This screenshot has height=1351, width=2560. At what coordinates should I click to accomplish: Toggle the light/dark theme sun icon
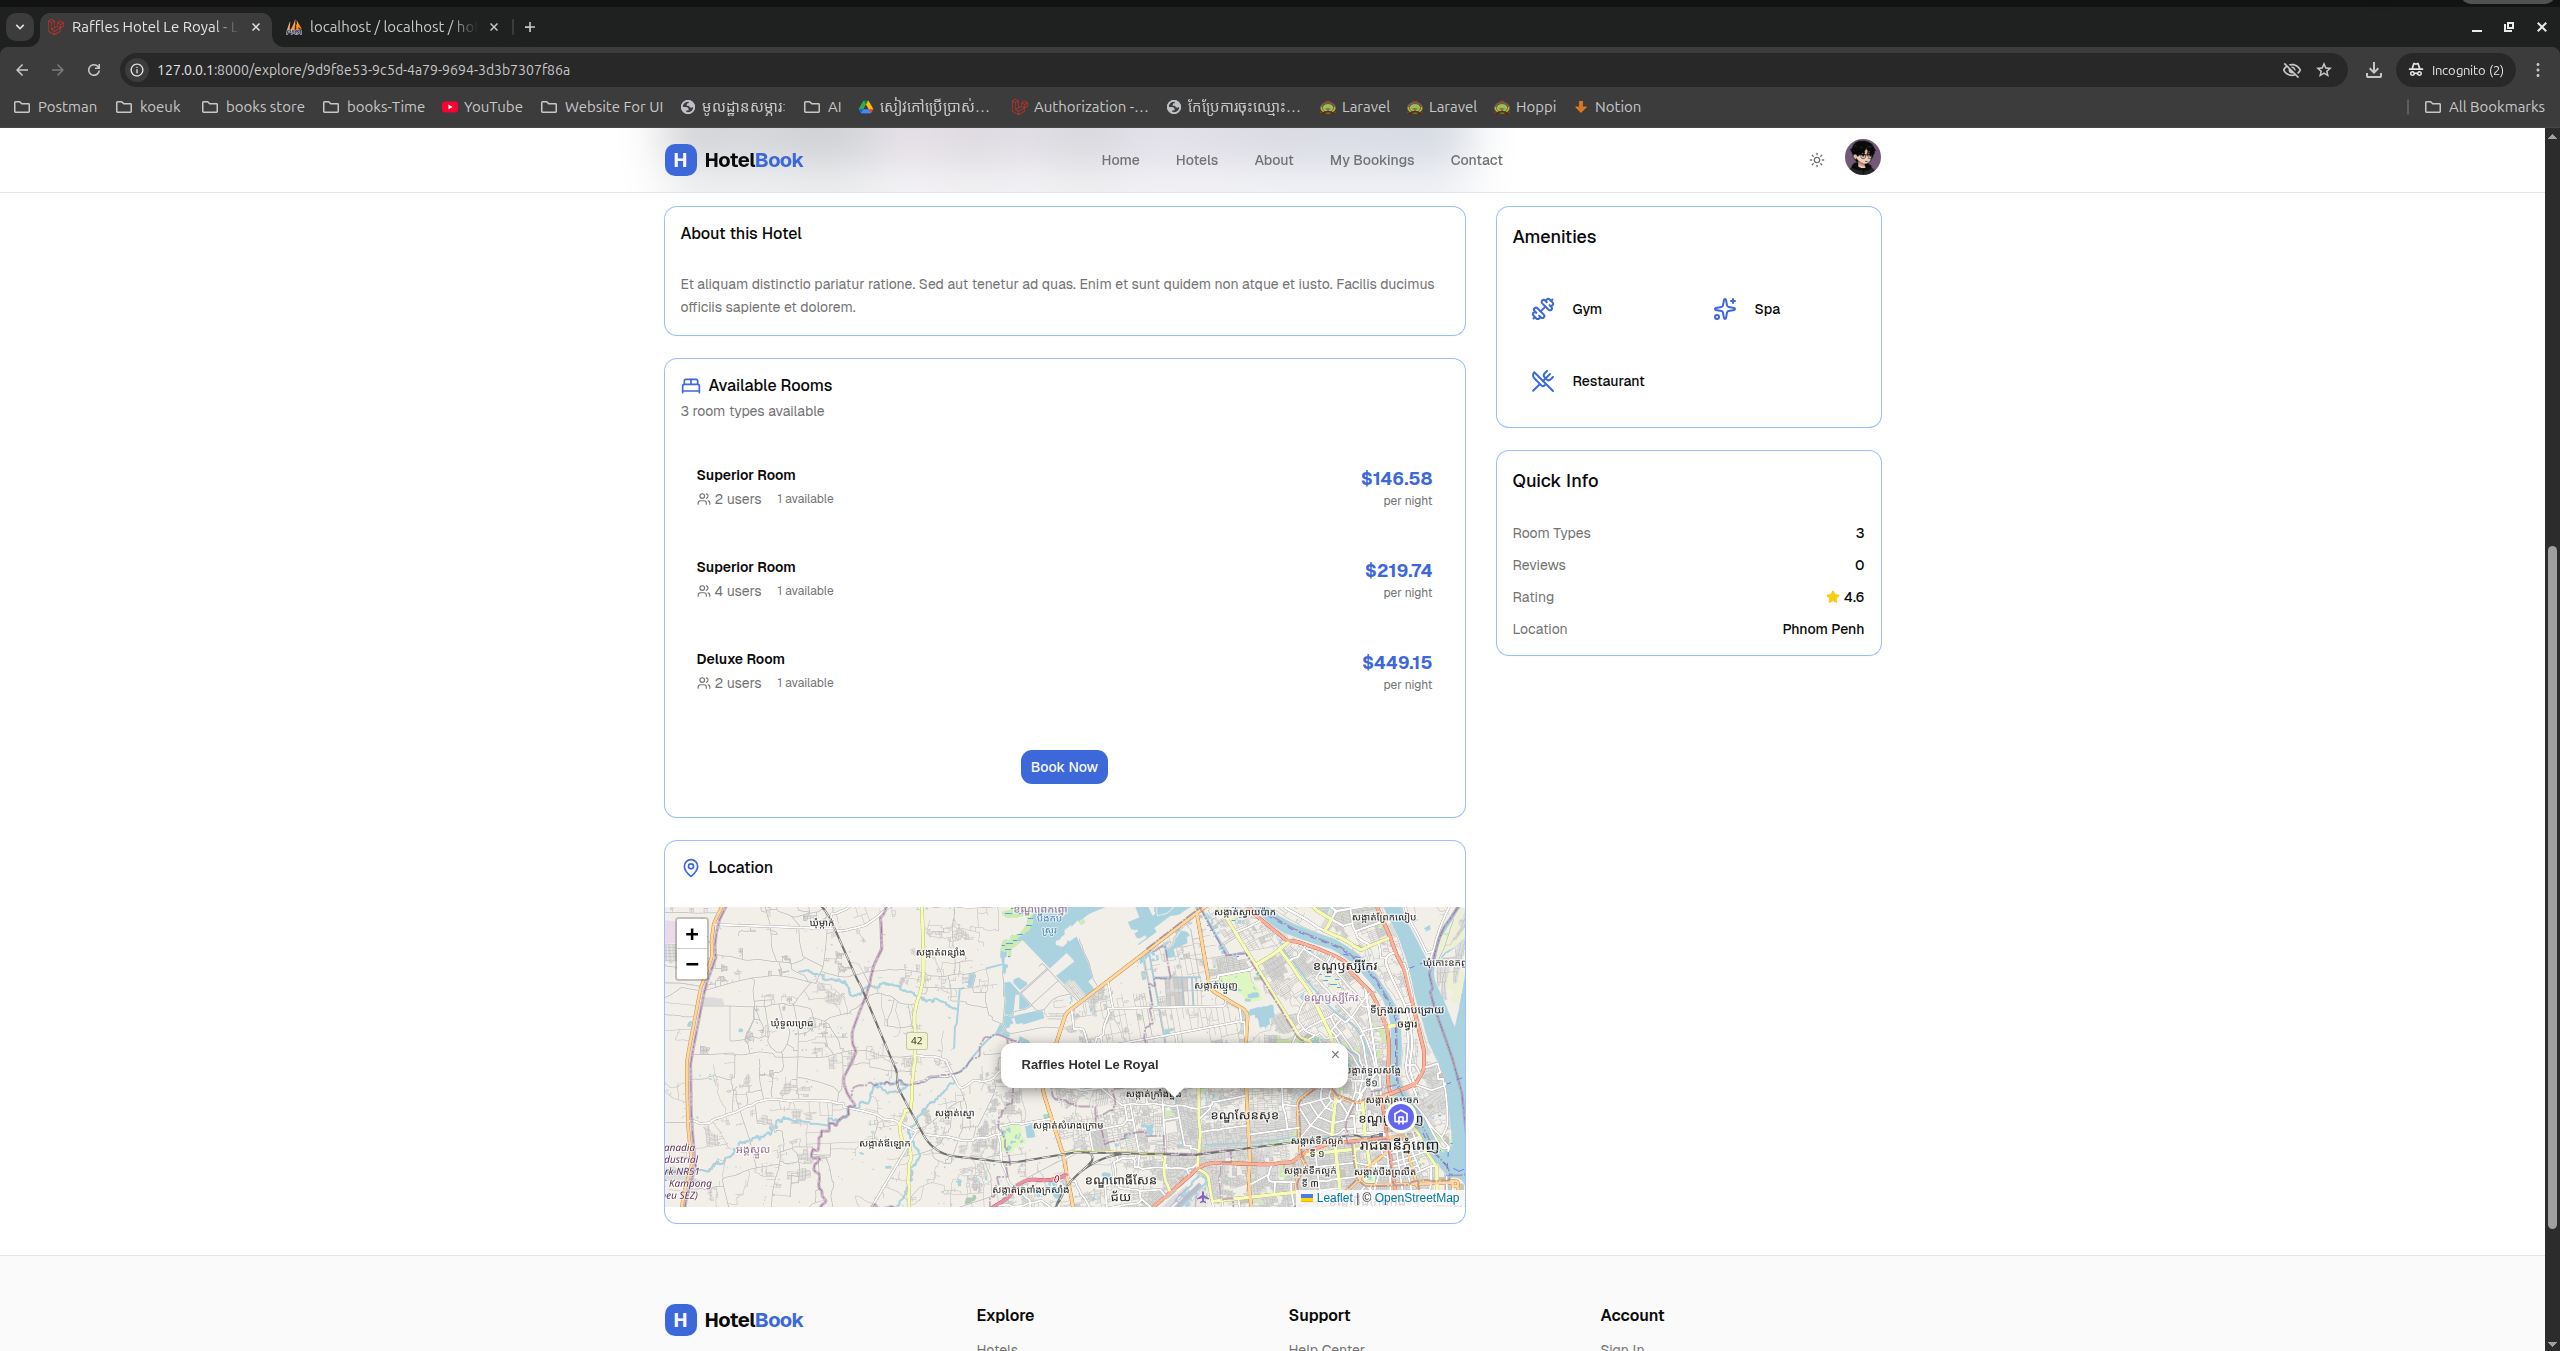[1816, 160]
